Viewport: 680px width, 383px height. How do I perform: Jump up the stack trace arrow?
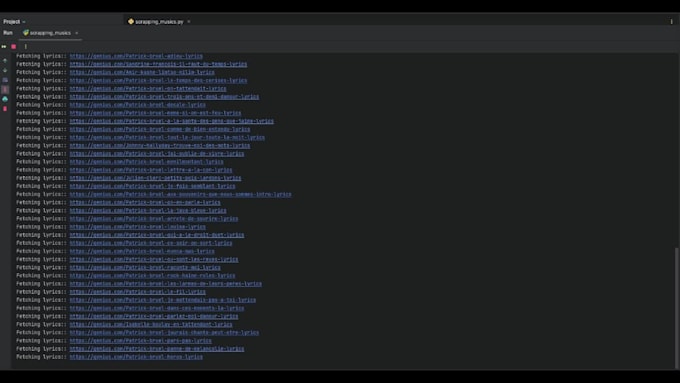pyautogui.click(x=5, y=61)
